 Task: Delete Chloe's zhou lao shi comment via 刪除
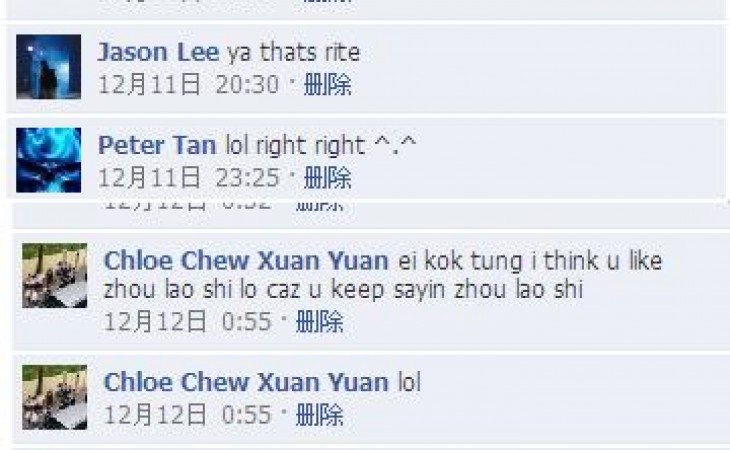click(320, 322)
